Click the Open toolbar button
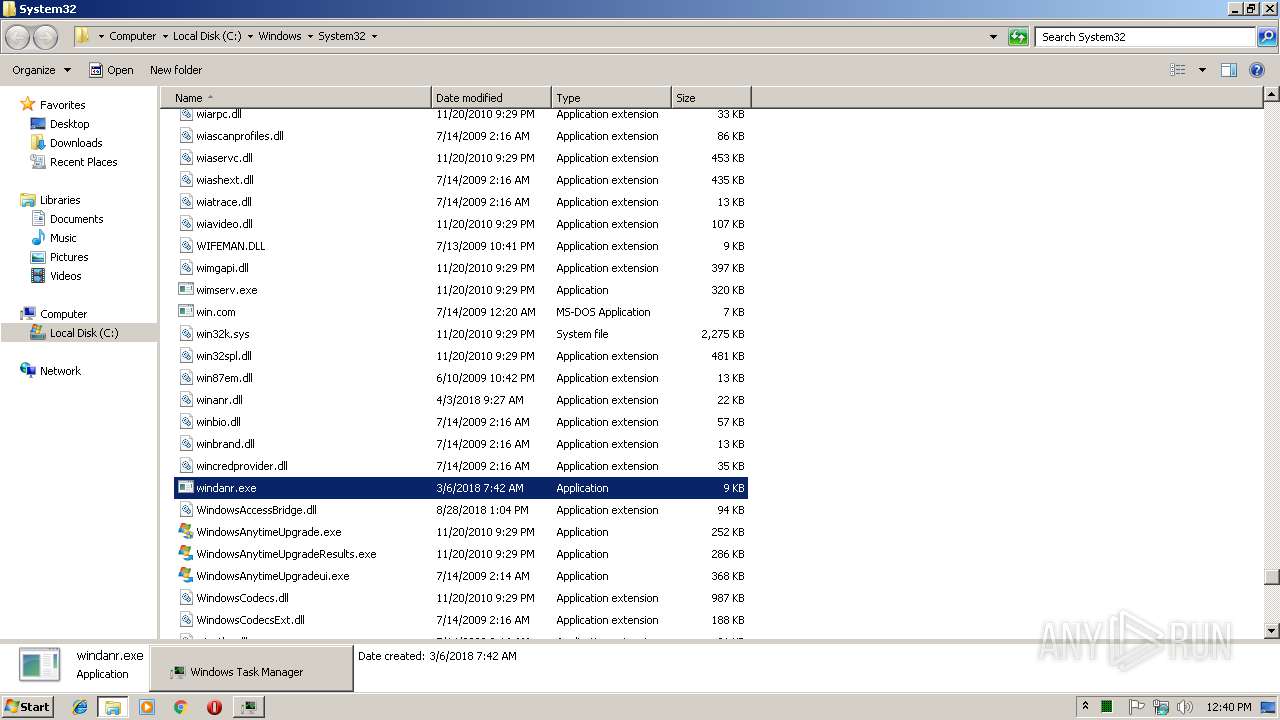This screenshot has width=1280, height=720. coord(111,70)
